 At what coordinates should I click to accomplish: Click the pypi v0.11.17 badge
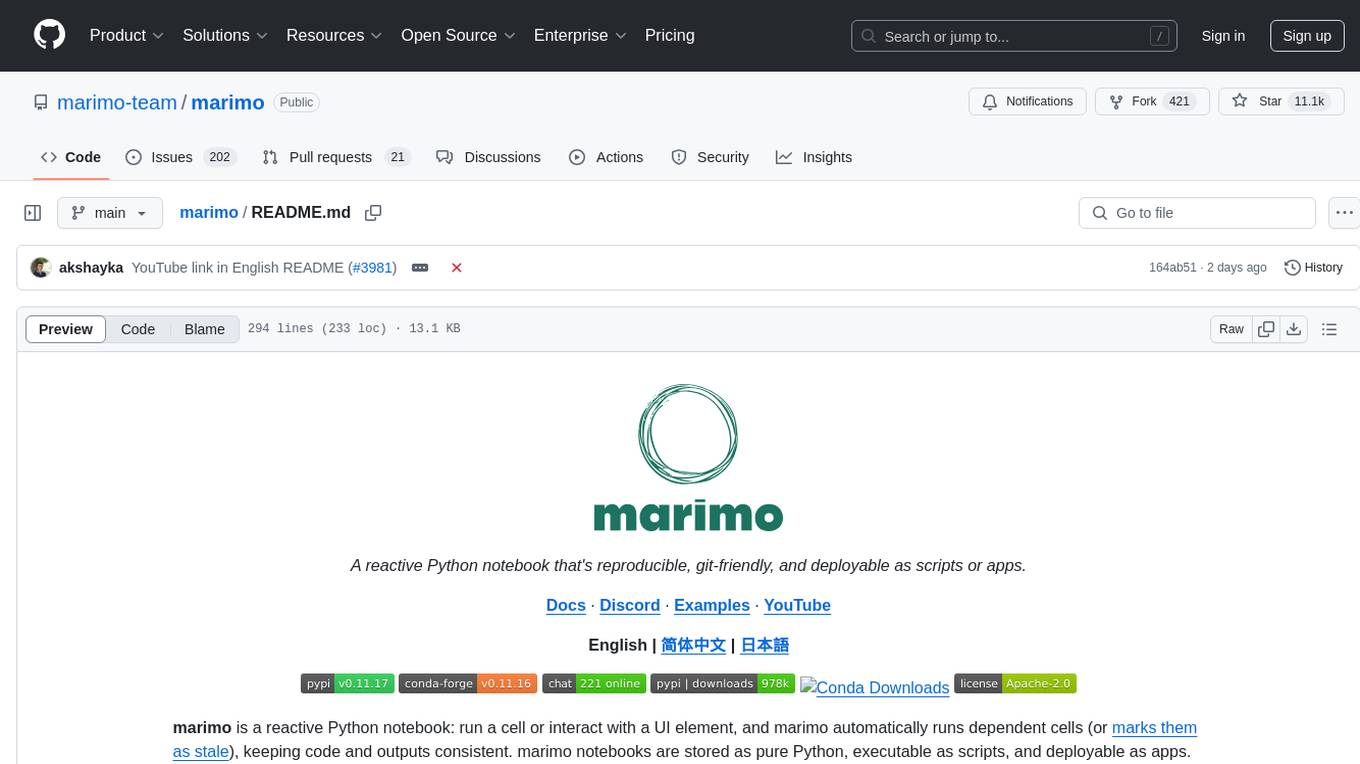click(347, 684)
